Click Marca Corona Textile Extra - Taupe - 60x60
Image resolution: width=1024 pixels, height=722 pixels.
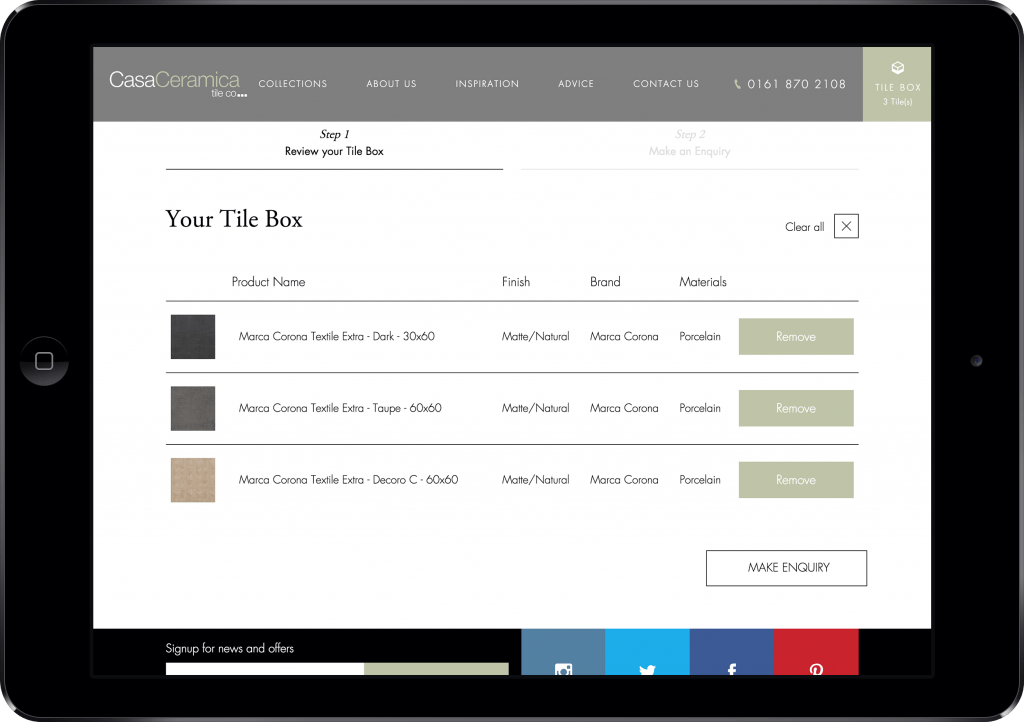[x=340, y=409]
